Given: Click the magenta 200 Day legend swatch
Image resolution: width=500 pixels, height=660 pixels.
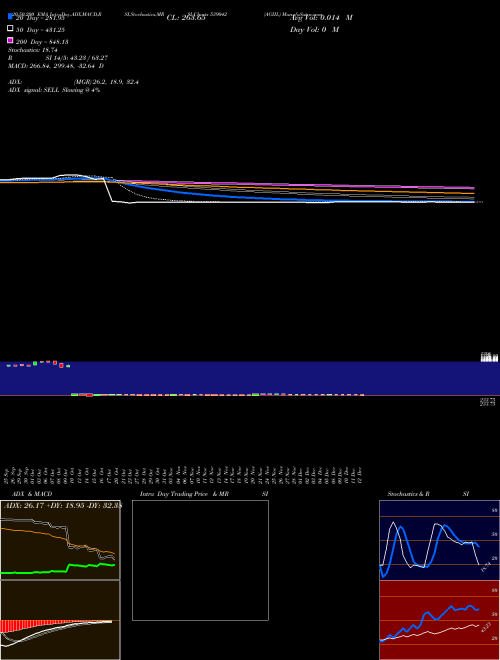Looking at the screenshot, I should point(10,40).
